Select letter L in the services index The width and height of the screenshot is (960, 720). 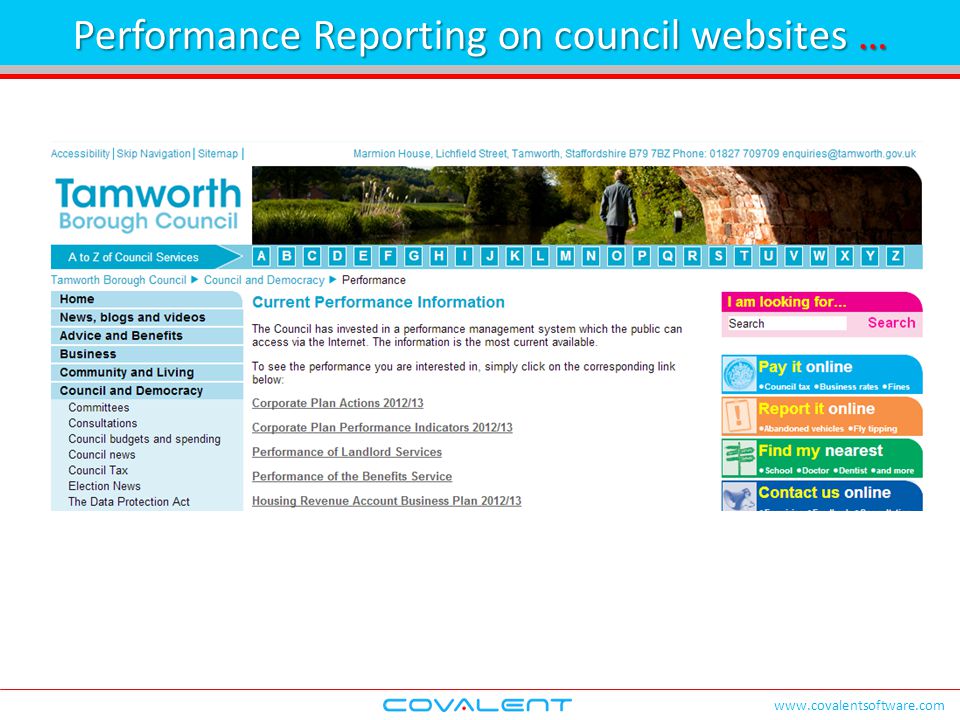[x=540, y=256]
